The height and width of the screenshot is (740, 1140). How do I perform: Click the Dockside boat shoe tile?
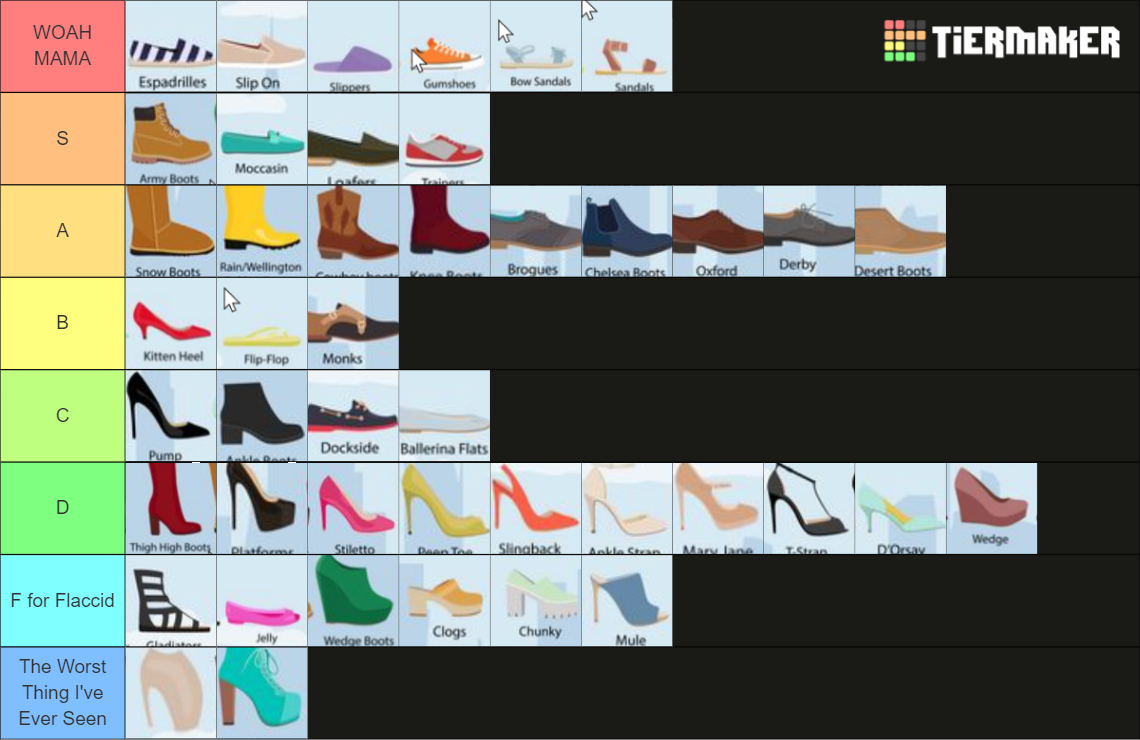(x=352, y=416)
